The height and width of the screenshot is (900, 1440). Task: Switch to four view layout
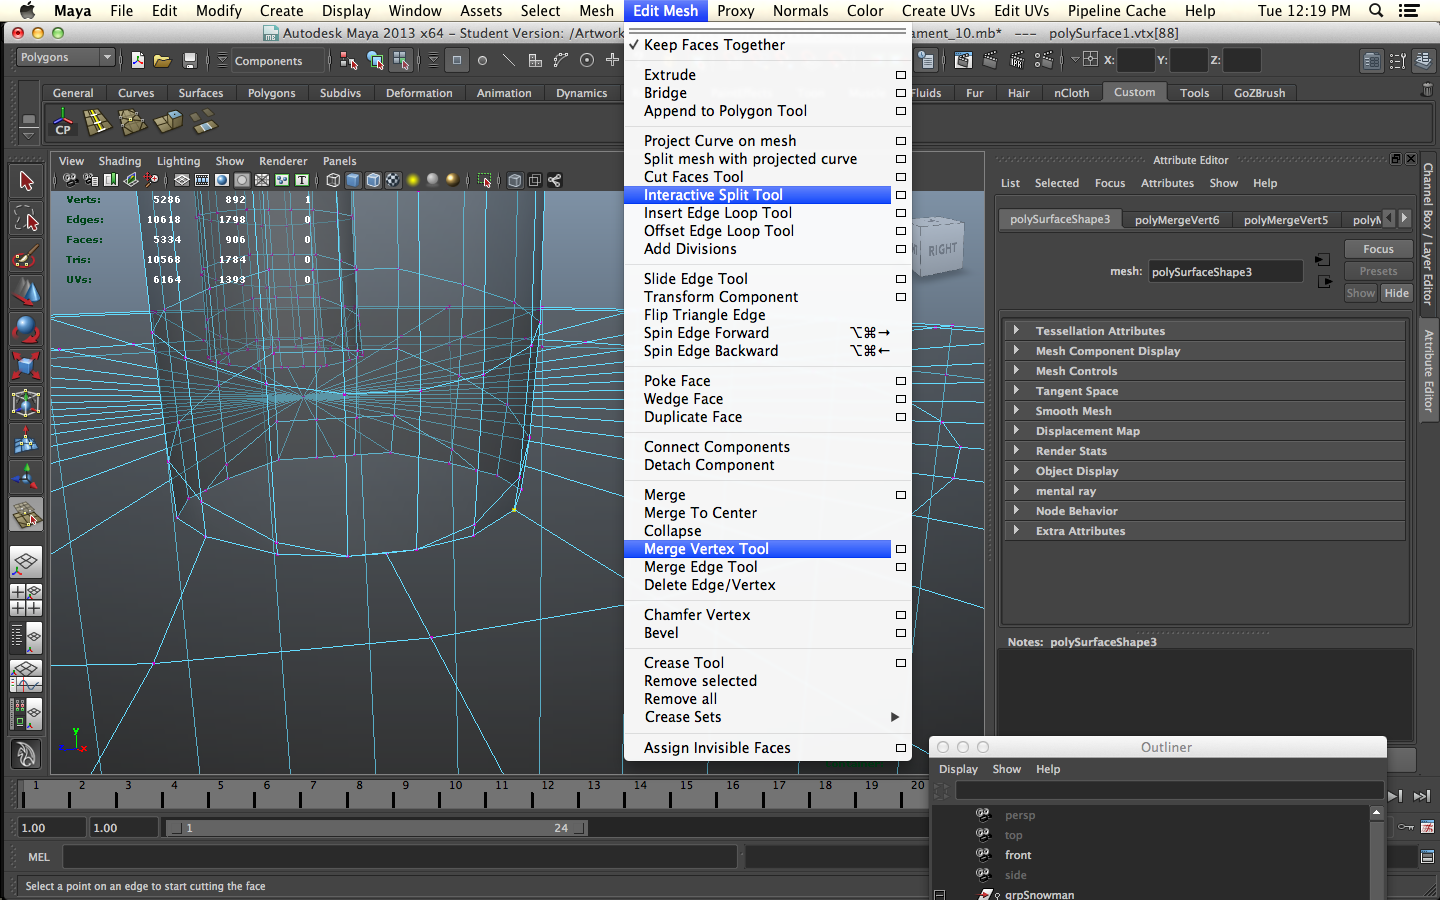[26, 599]
